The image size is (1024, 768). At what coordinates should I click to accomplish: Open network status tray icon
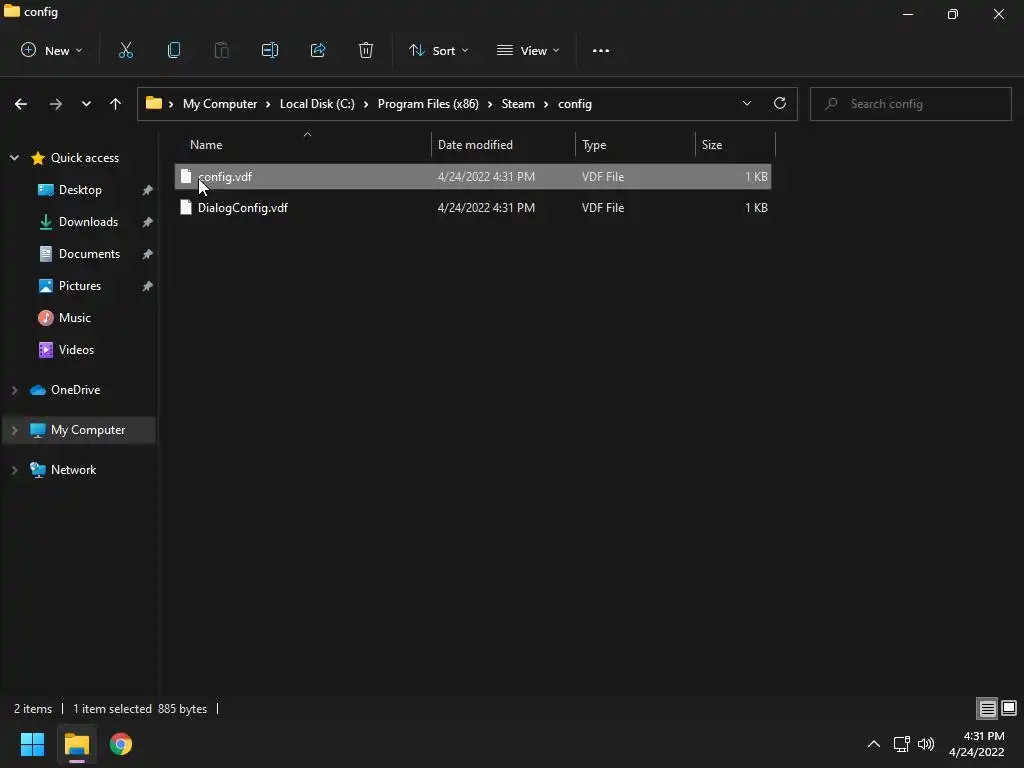coord(902,744)
